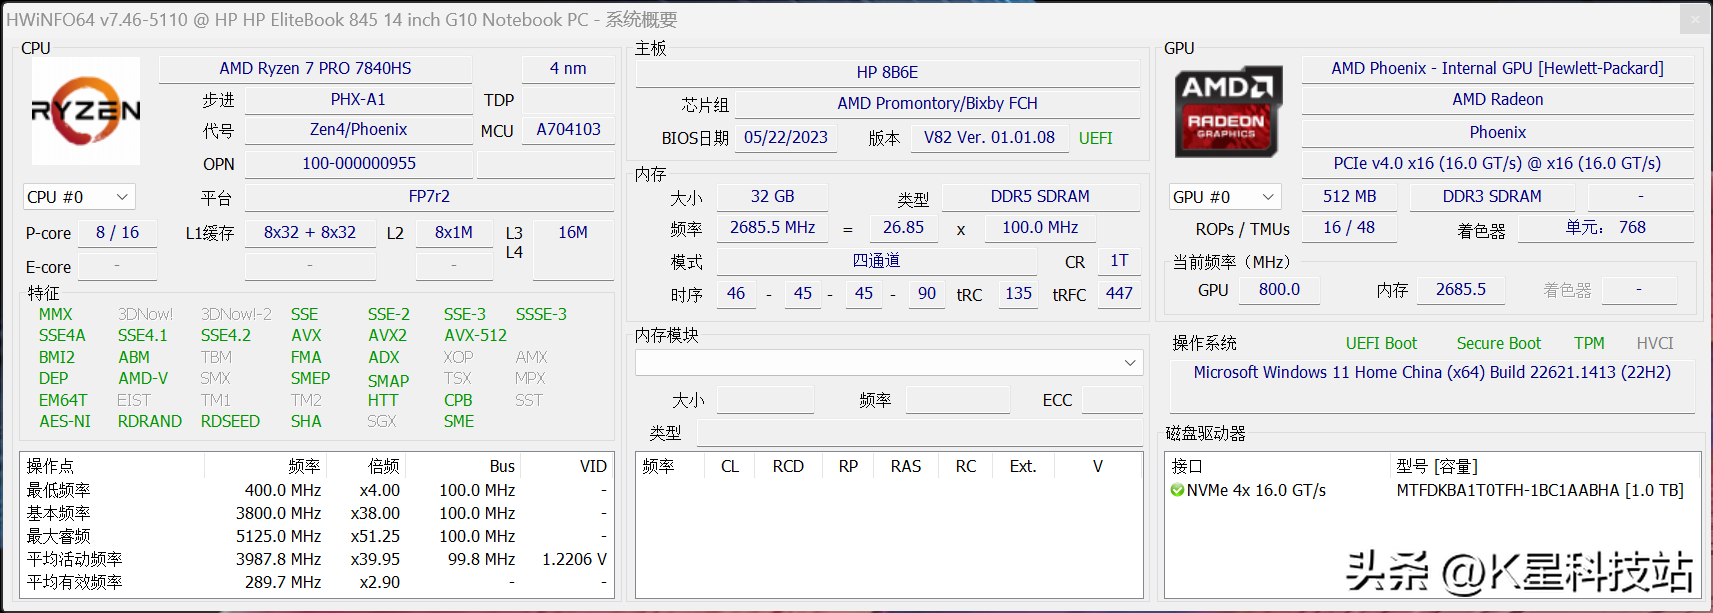1713x613 pixels.
Task: Click the Microsoft Windows 11 Home OS text
Action: (1431, 372)
